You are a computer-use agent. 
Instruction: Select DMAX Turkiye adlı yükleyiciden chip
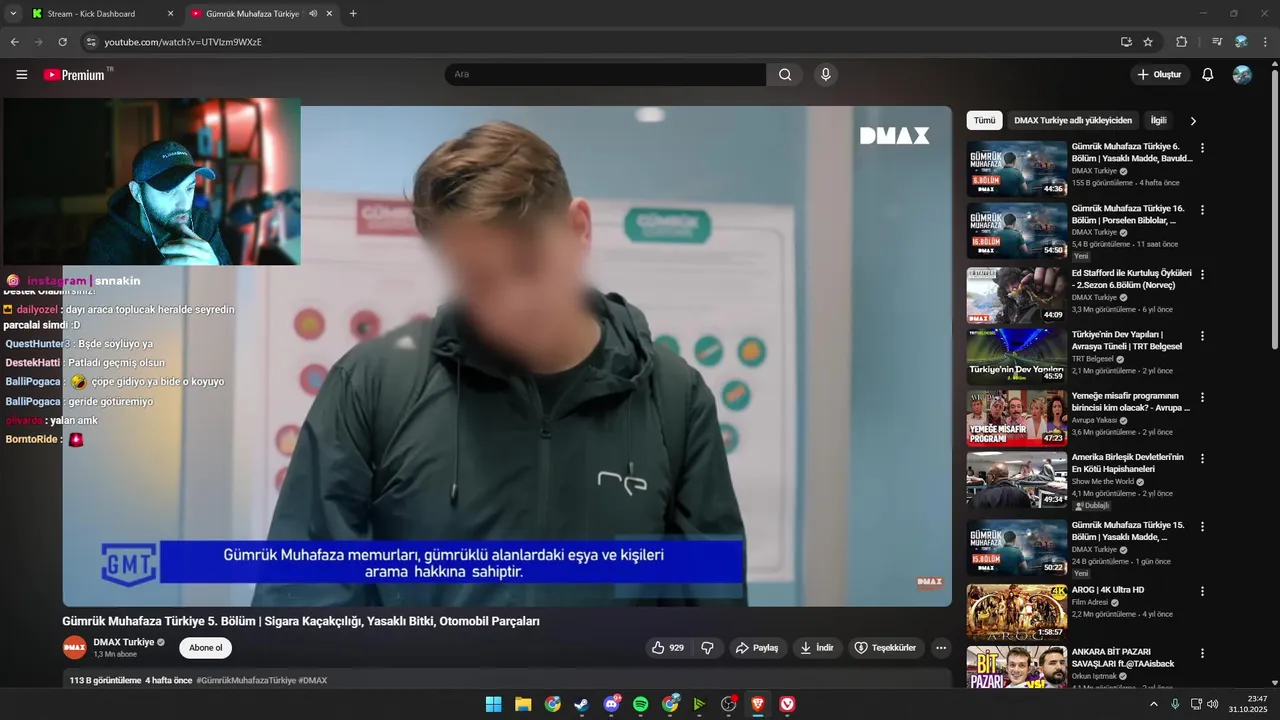click(x=1073, y=121)
